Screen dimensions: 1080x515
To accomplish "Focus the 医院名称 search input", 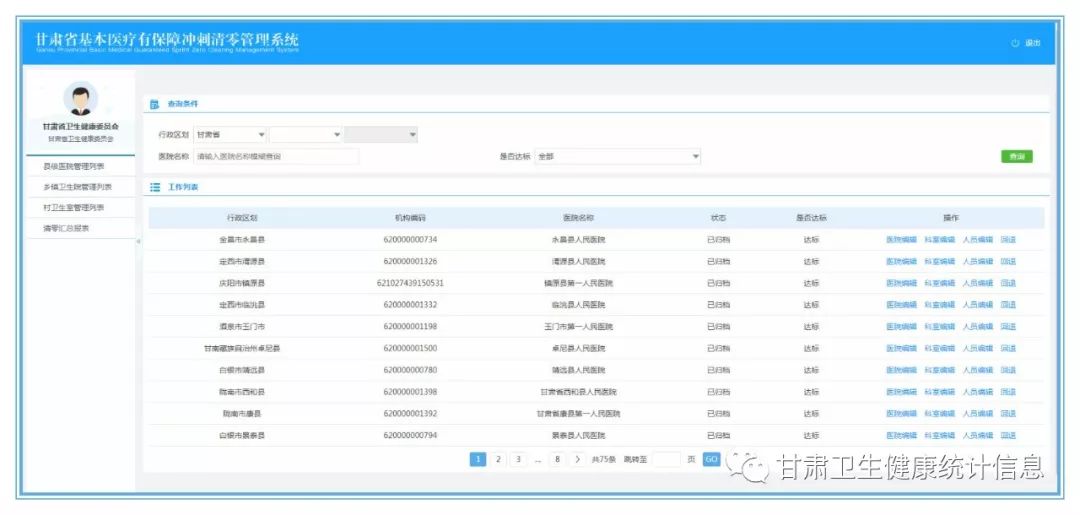I will tap(276, 157).
